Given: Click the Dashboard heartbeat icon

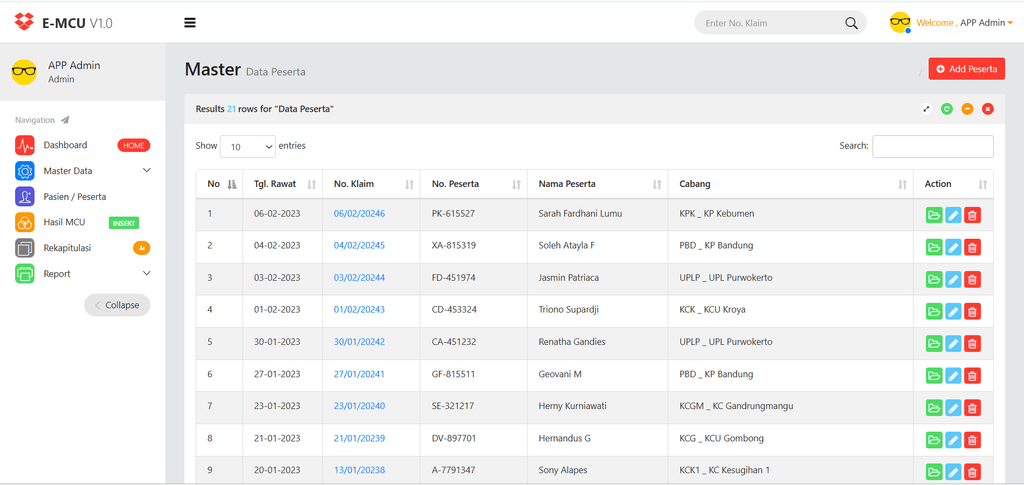Looking at the screenshot, I should coord(25,145).
